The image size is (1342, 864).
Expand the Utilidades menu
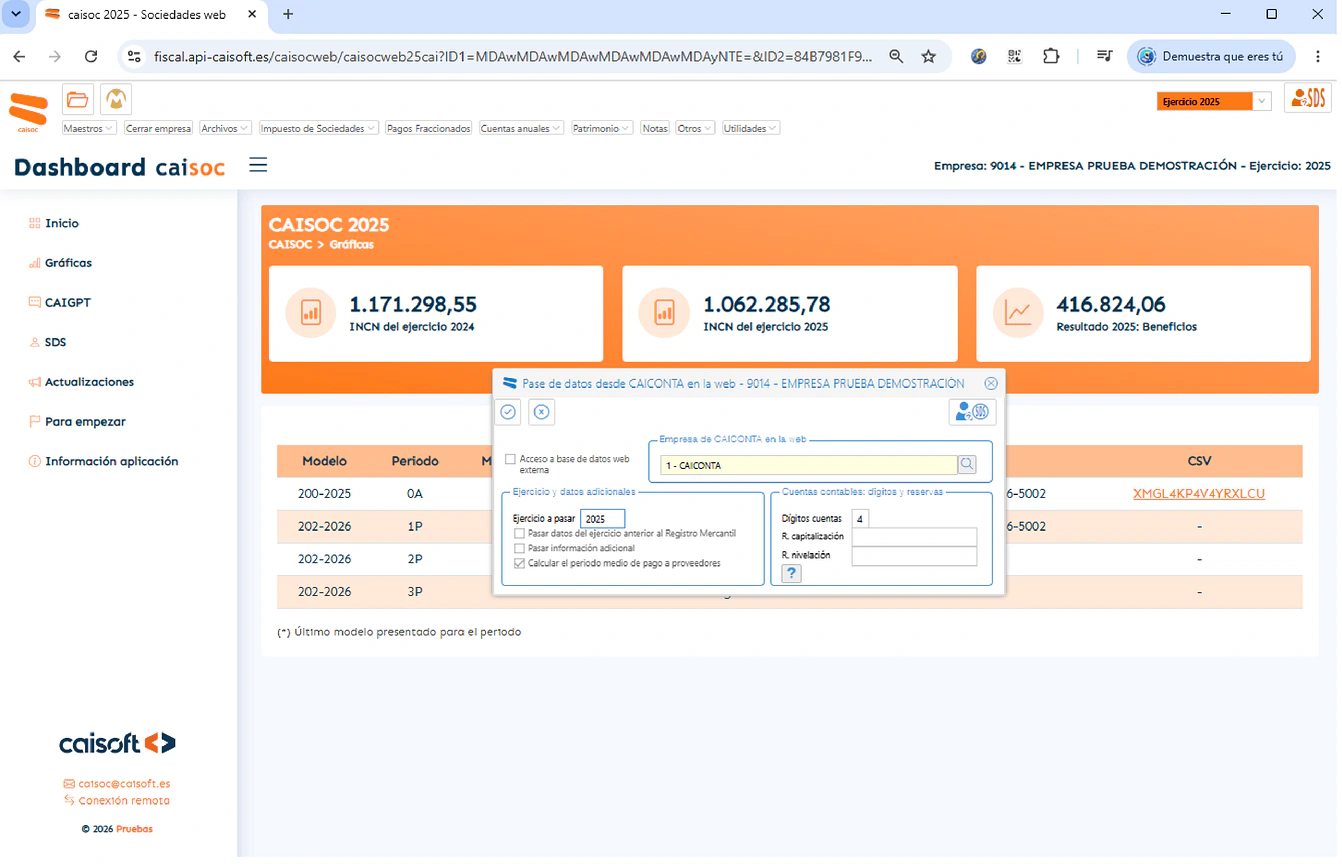tap(751, 128)
